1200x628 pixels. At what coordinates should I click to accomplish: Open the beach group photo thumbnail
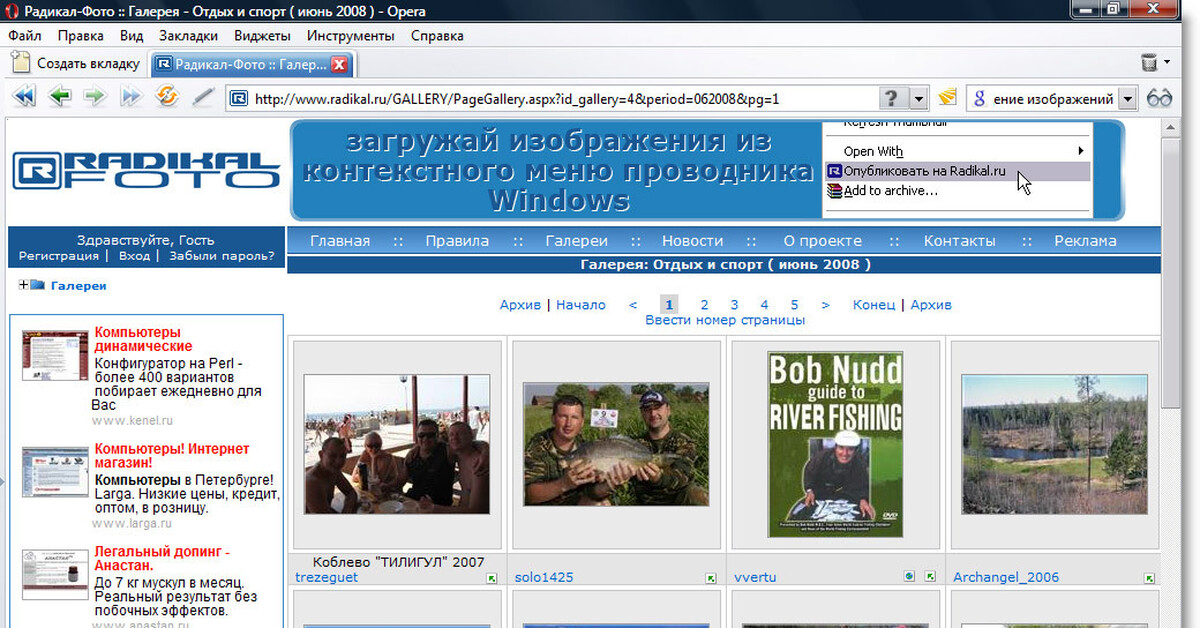[x=397, y=444]
